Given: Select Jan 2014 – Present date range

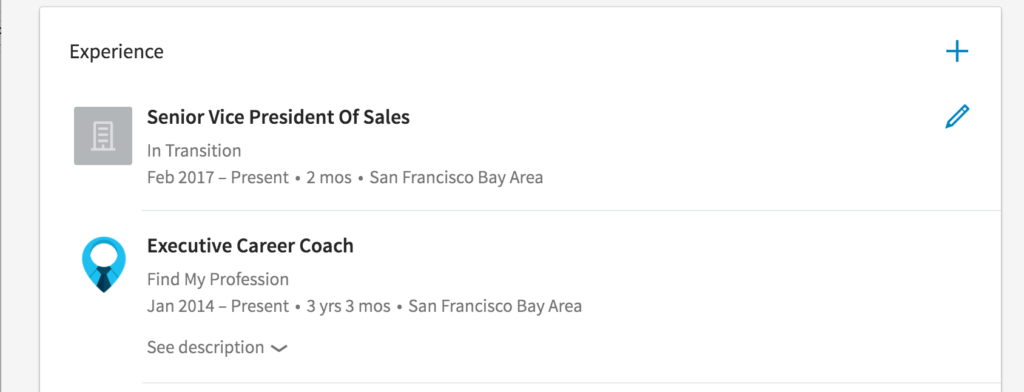Looking at the screenshot, I should (217, 306).
